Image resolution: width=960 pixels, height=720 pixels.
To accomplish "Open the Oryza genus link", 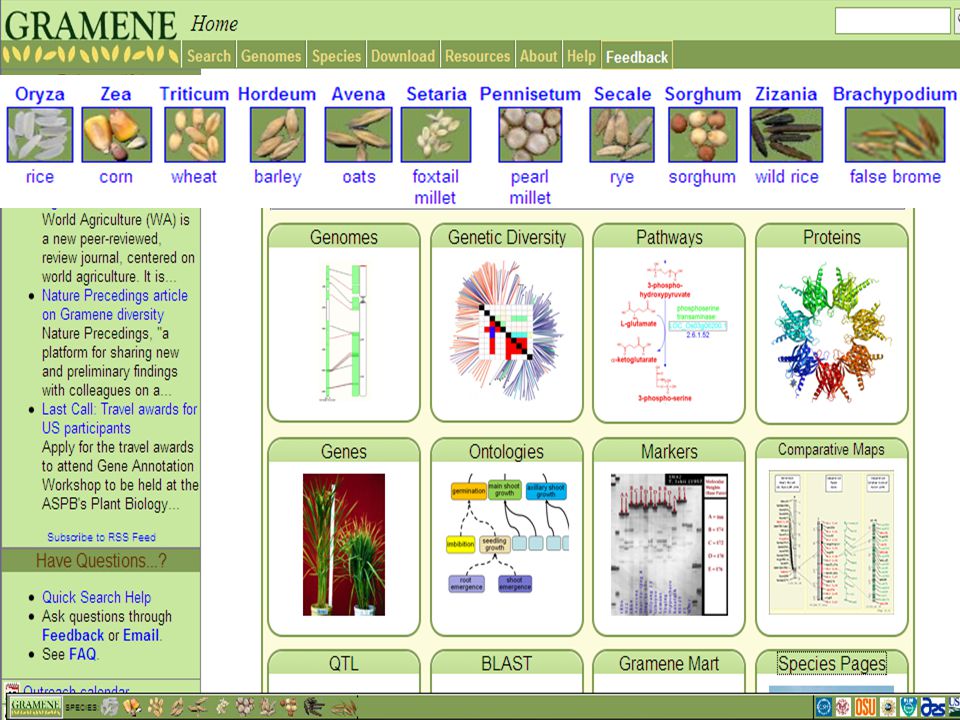I will [x=40, y=94].
